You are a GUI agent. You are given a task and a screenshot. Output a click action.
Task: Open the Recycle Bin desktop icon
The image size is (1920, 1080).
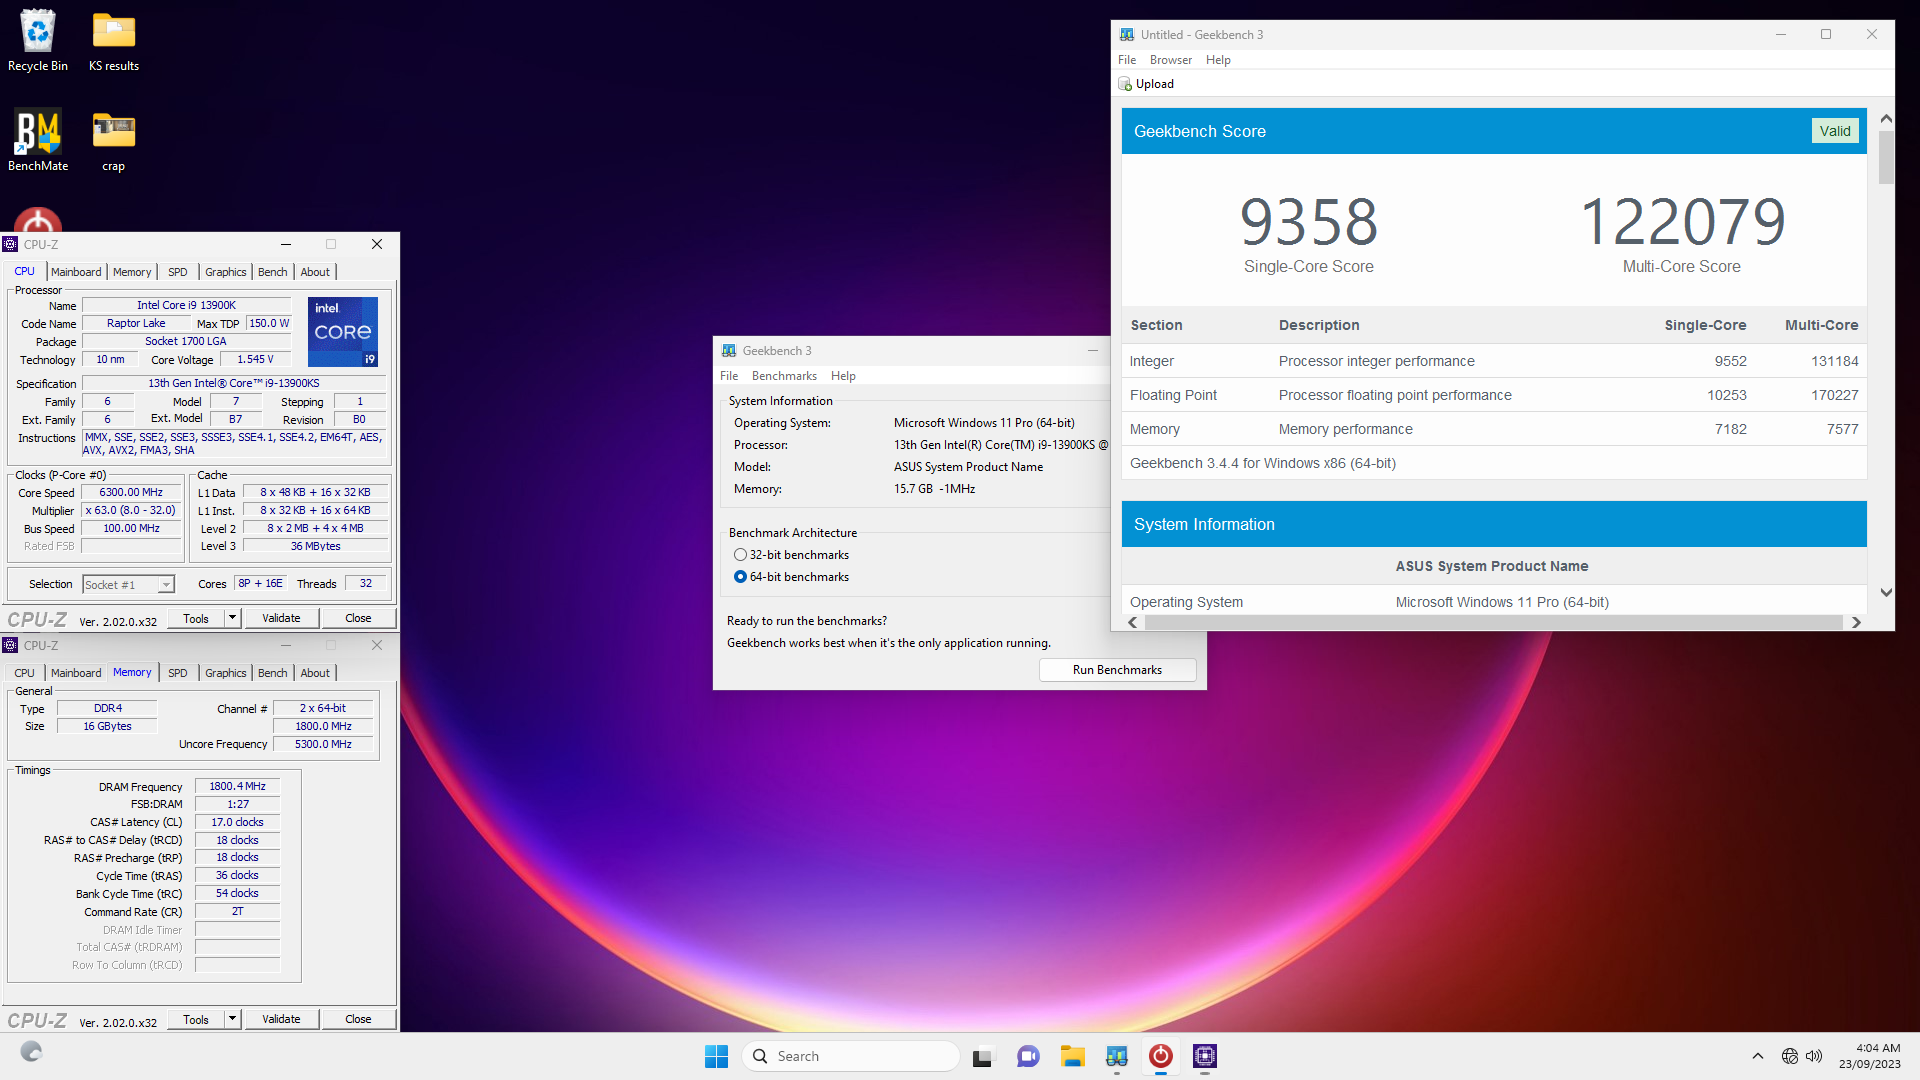pyautogui.click(x=38, y=40)
